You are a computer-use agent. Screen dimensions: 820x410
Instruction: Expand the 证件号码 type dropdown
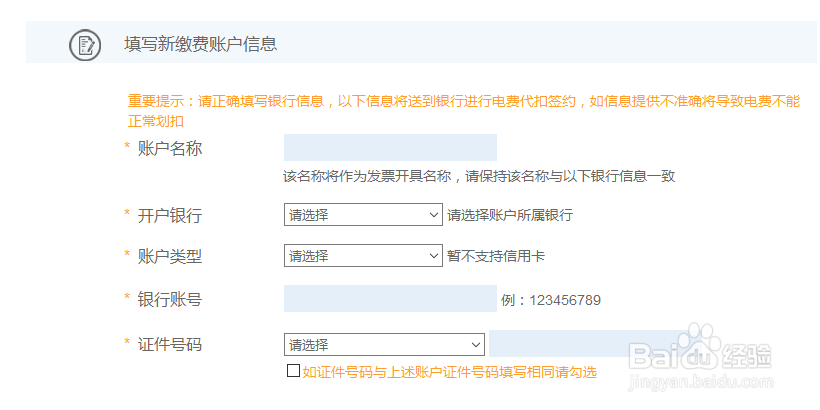coord(384,345)
